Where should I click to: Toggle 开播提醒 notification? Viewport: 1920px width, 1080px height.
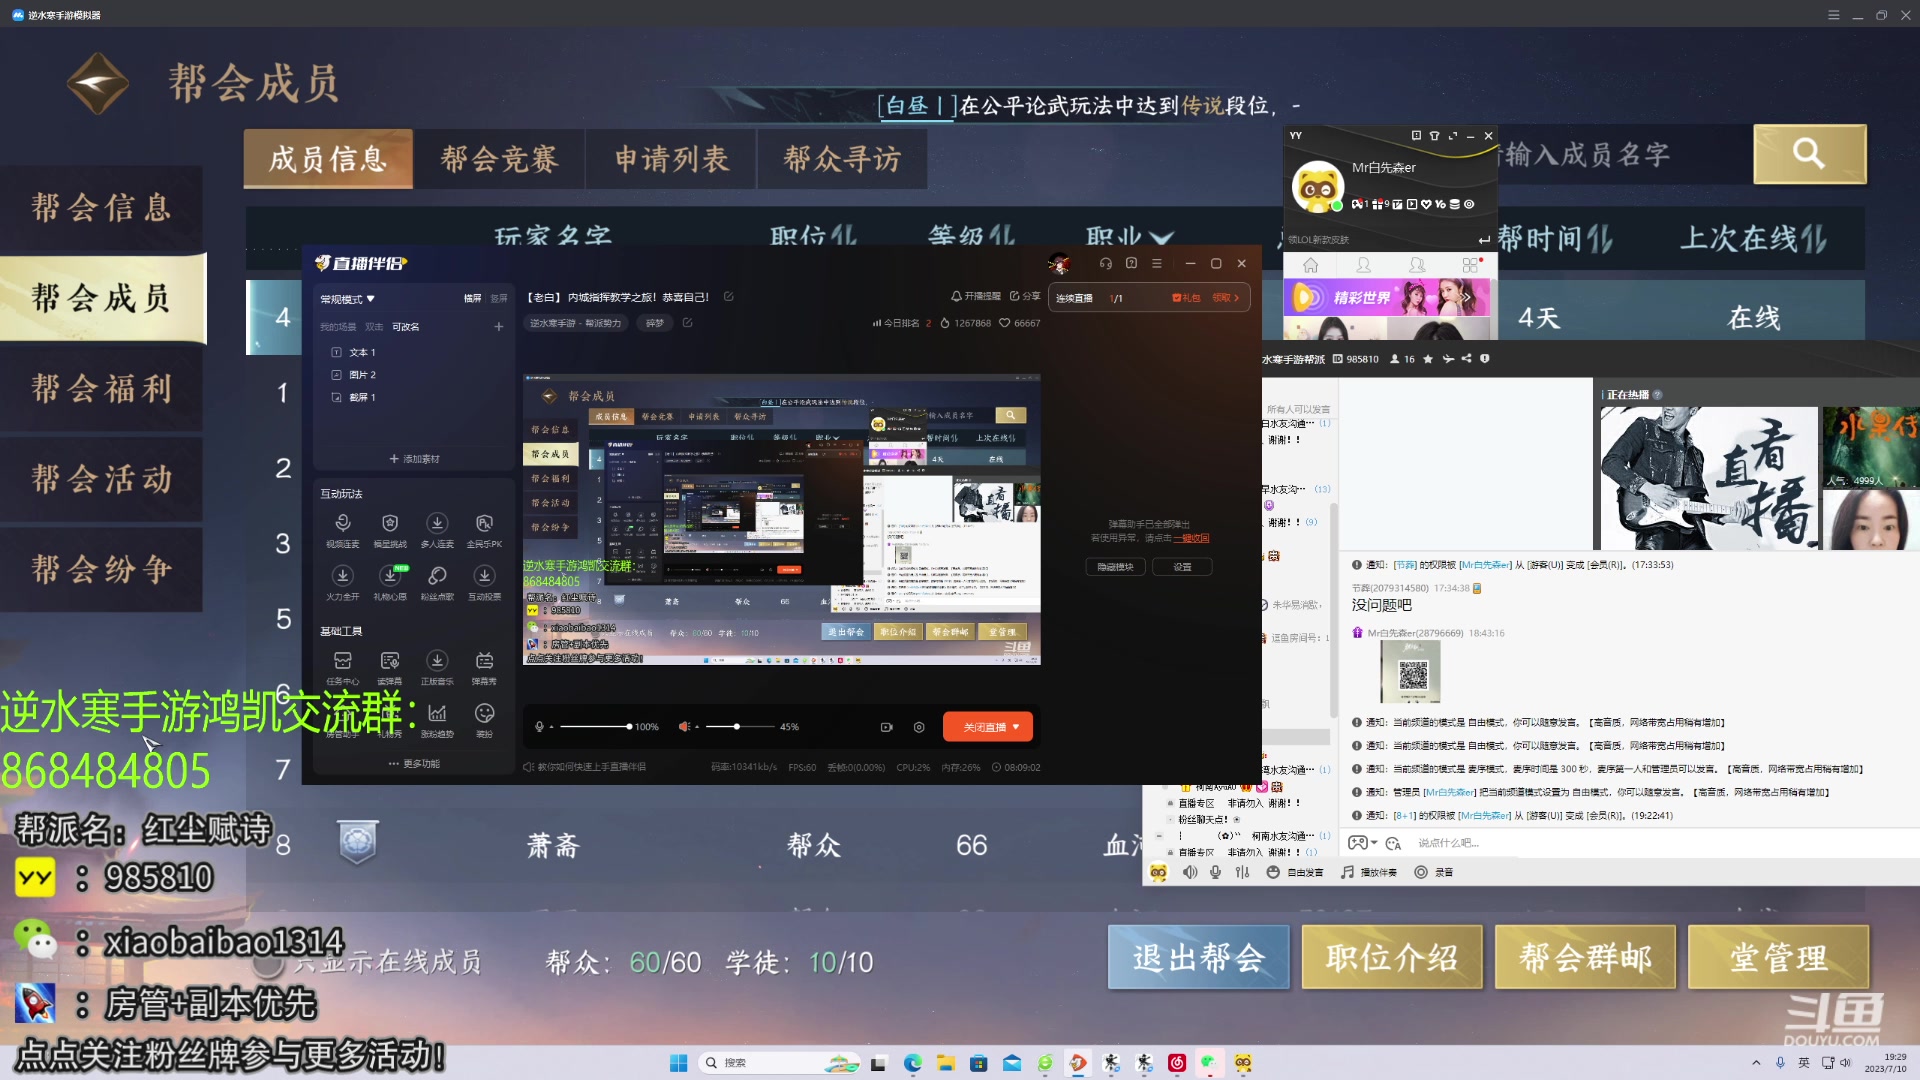coord(975,296)
